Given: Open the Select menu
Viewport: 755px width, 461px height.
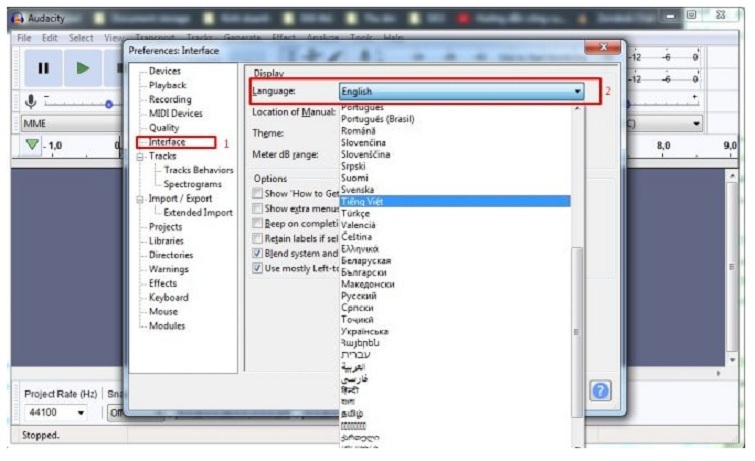Looking at the screenshot, I should click(x=81, y=37).
